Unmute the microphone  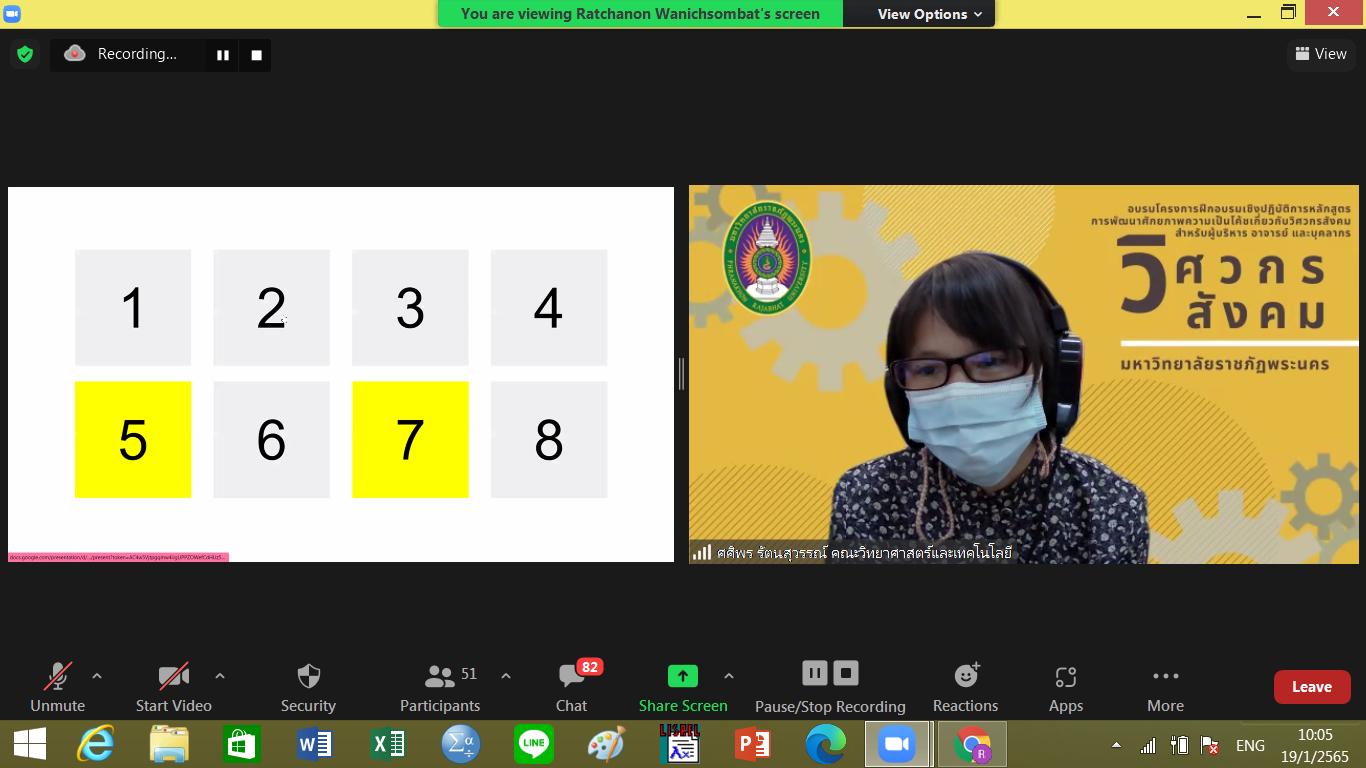tap(57, 688)
